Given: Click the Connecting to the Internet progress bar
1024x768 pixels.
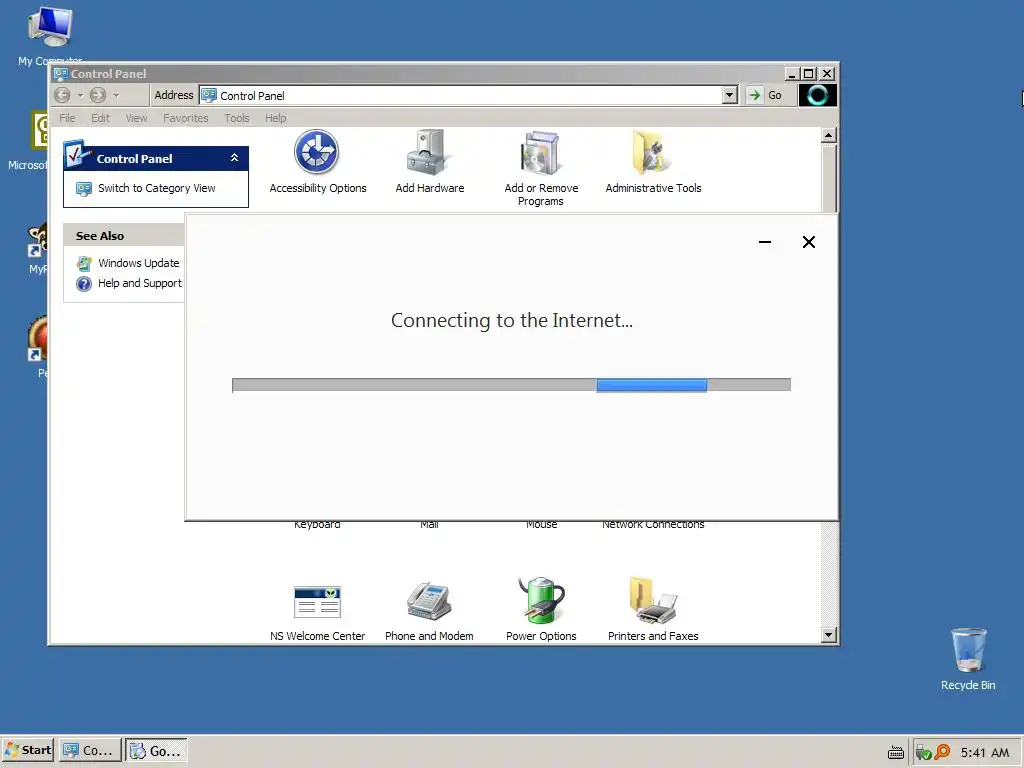Looking at the screenshot, I should (x=511, y=385).
